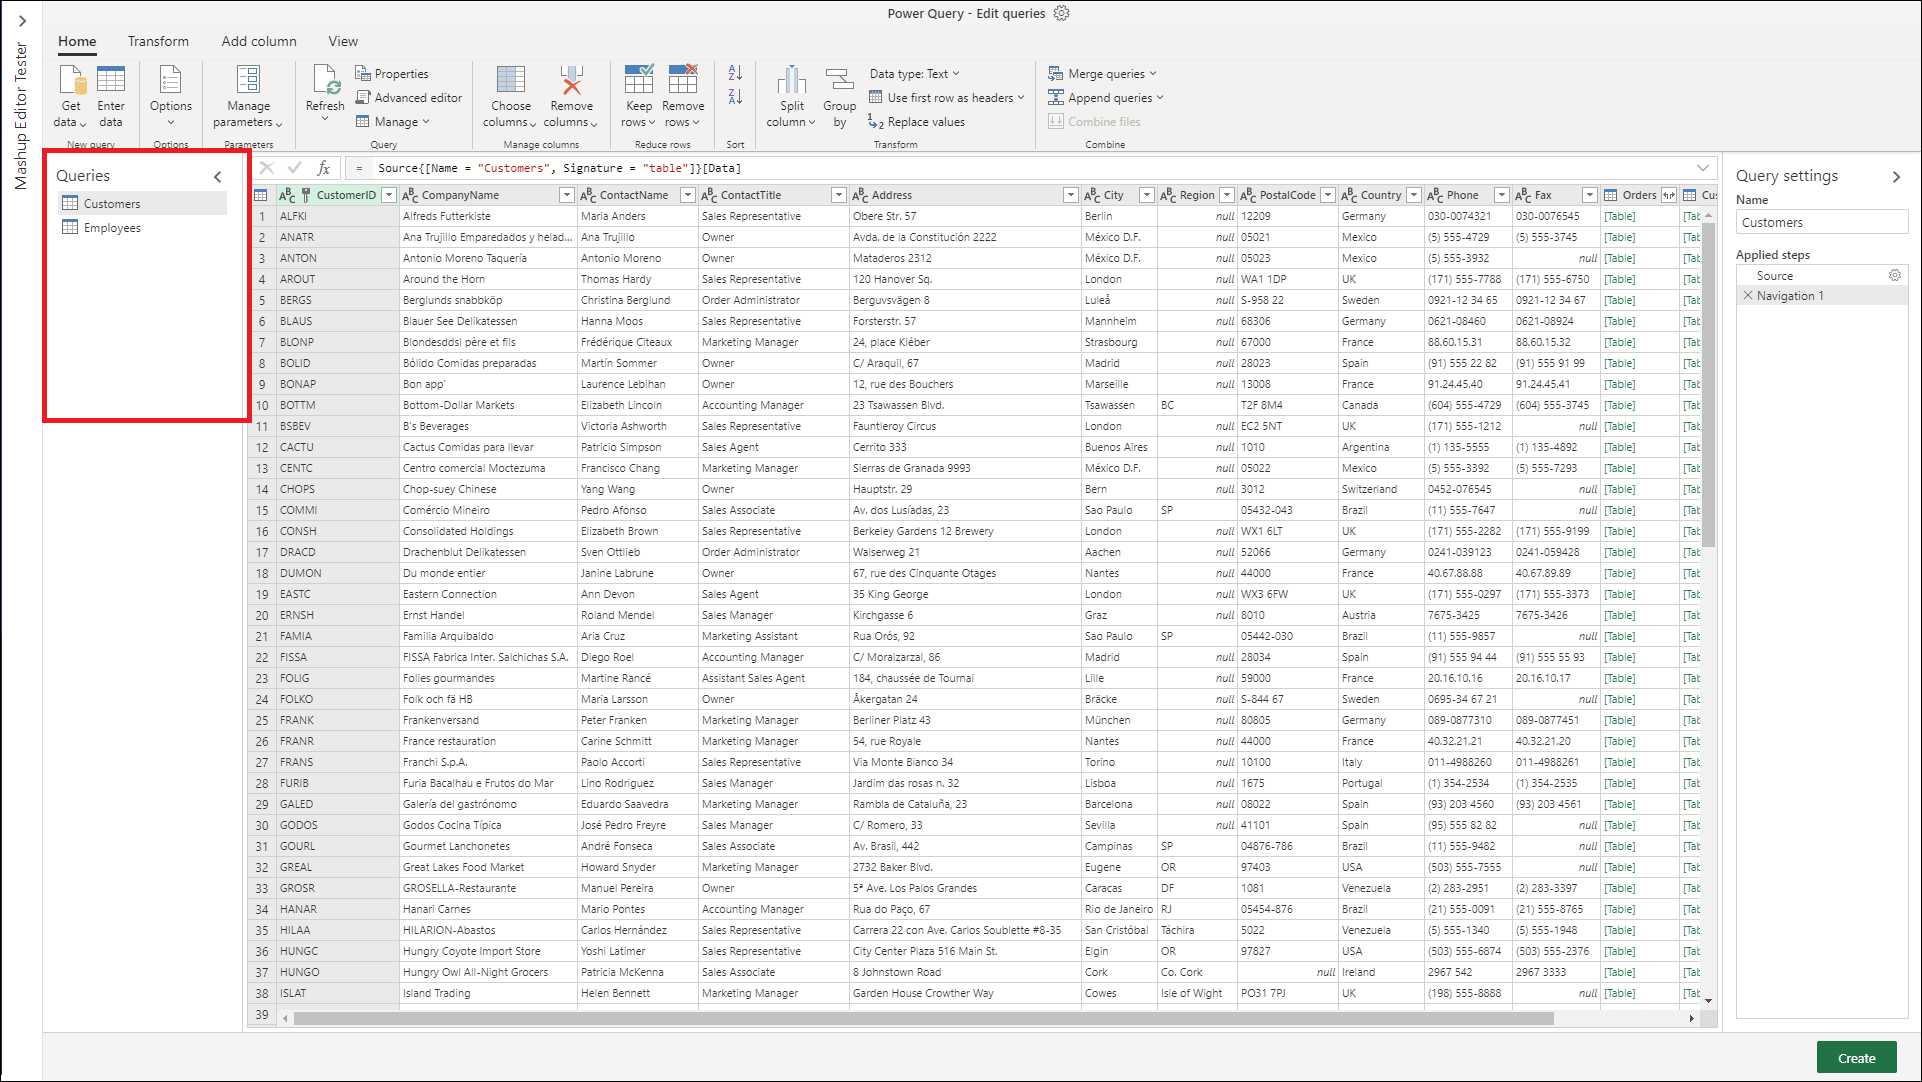Click Replace values
Image resolution: width=1922 pixels, height=1082 pixels.
coord(916,121)
